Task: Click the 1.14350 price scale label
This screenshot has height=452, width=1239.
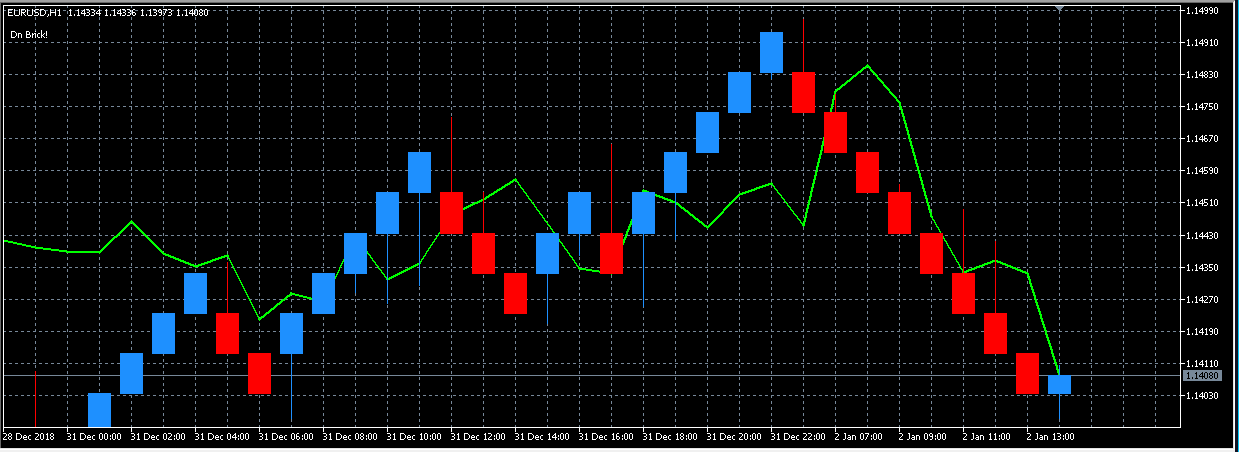Action: click(x=1201, y=268)
